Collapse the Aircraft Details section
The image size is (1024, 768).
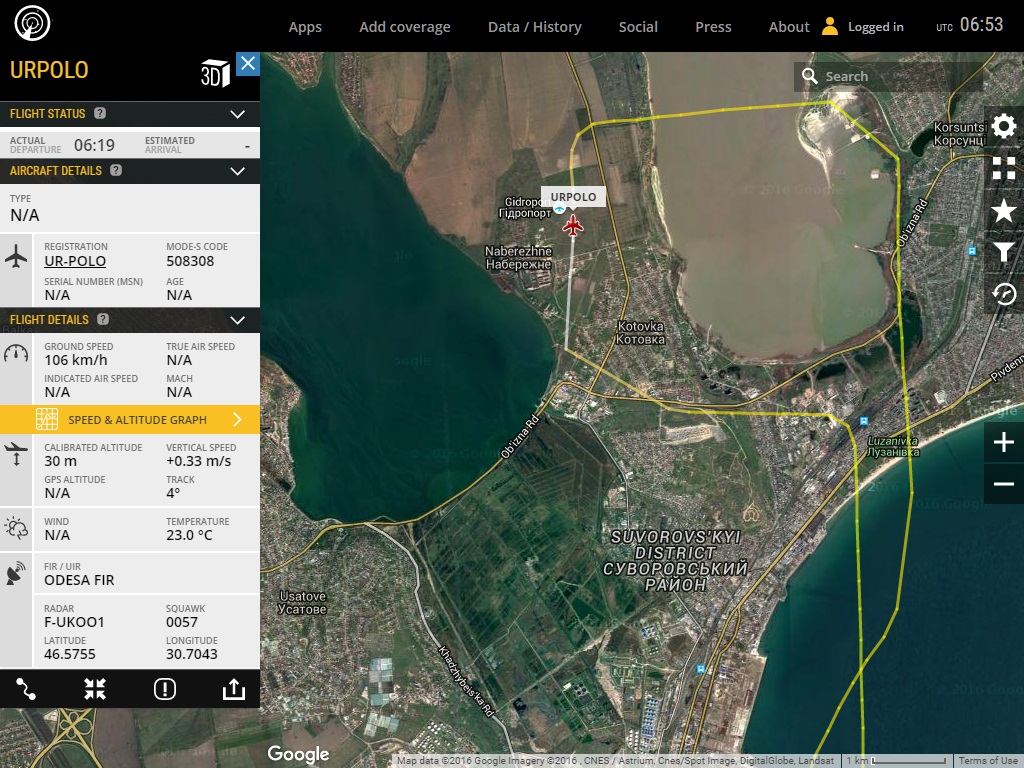237,171
